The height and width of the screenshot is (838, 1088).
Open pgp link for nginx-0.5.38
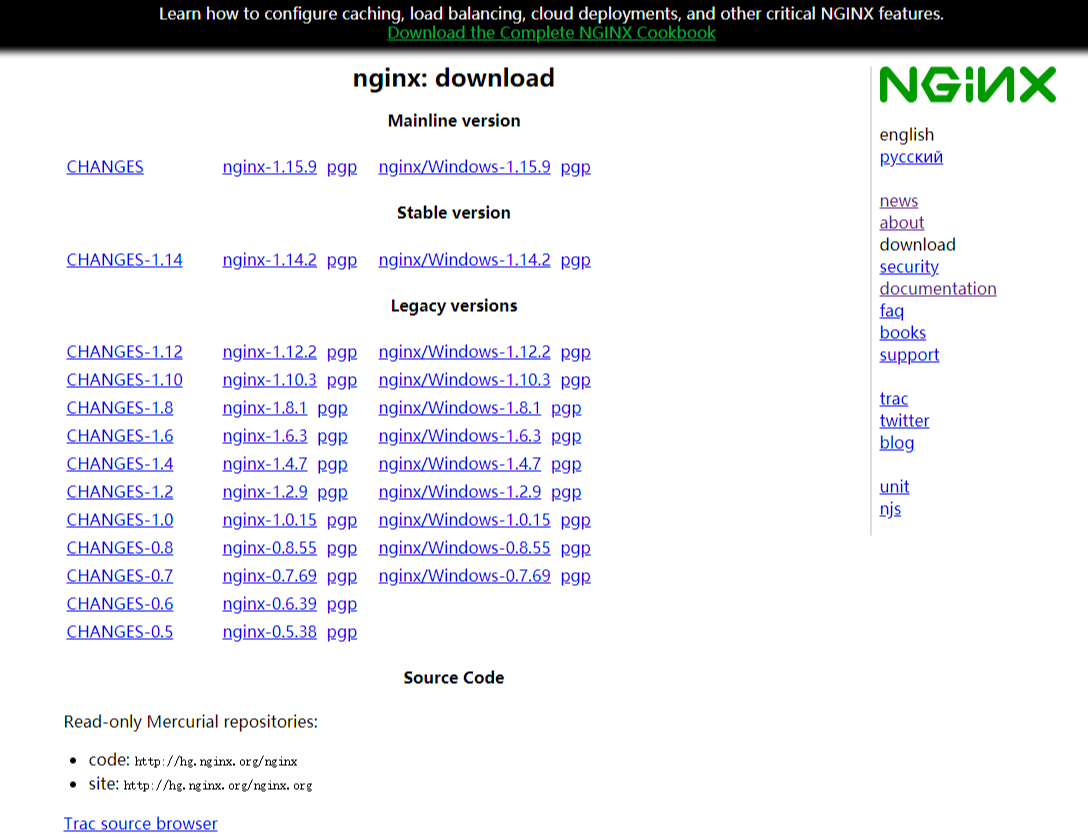coord(341,632)
